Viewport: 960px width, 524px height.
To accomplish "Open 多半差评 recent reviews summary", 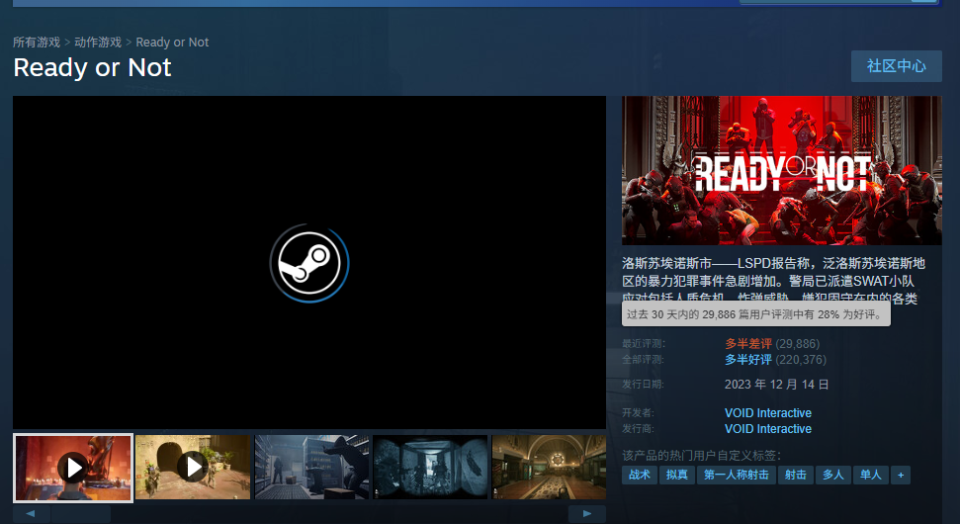I will [748, 343].
